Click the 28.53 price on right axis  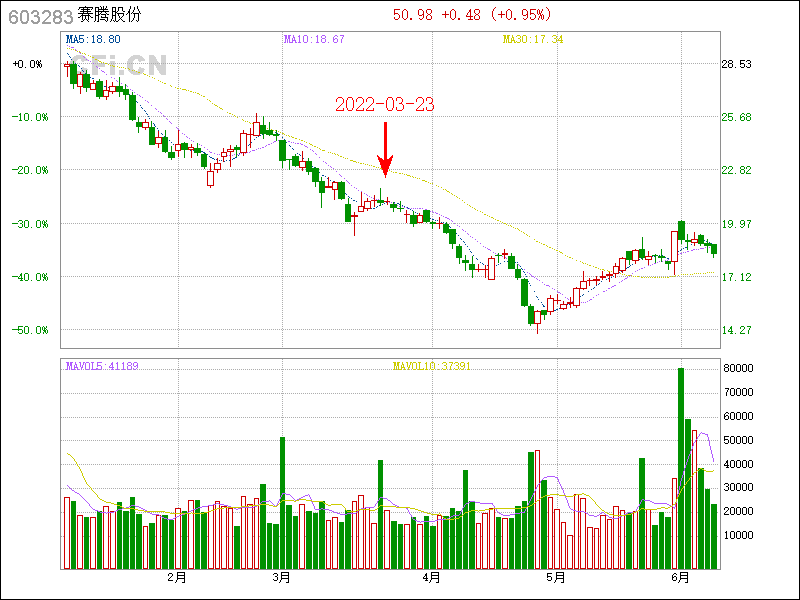[737, 64]
